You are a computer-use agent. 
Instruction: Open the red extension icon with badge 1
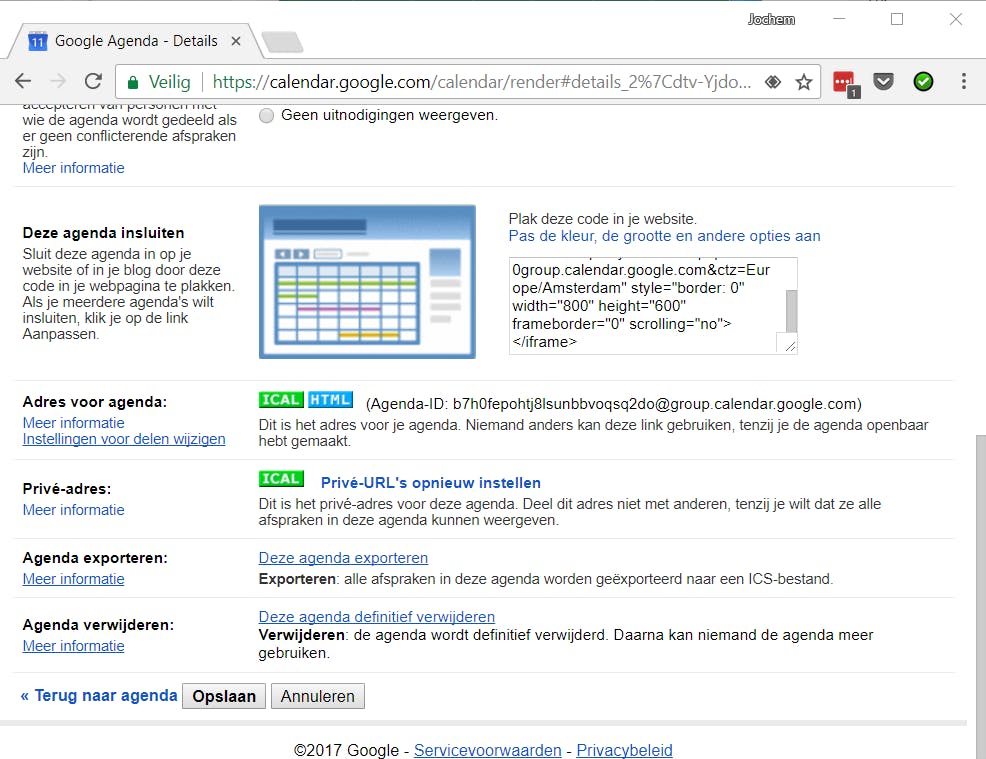coord(845,83)
